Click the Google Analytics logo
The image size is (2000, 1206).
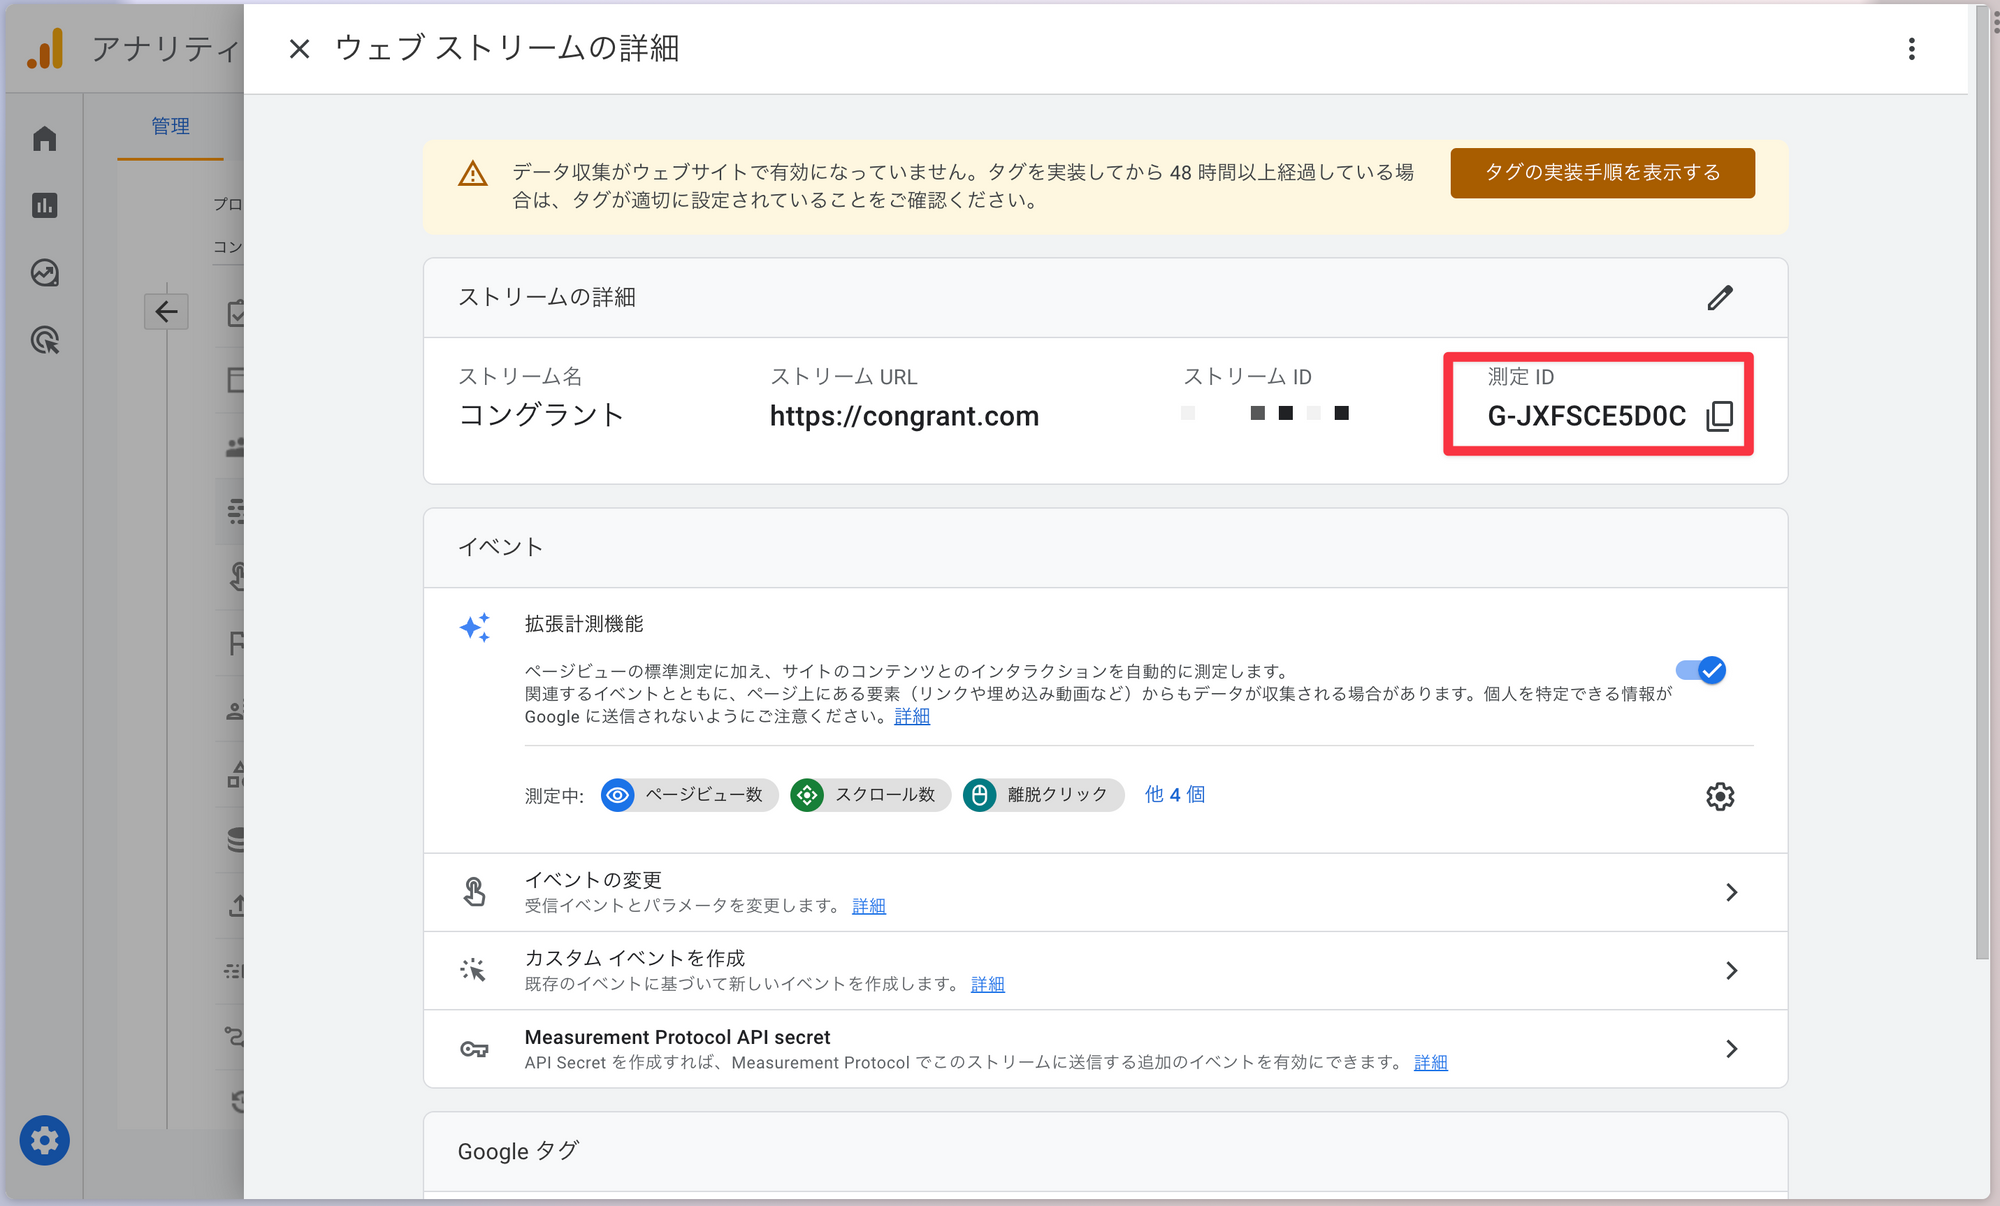[45, 48]
